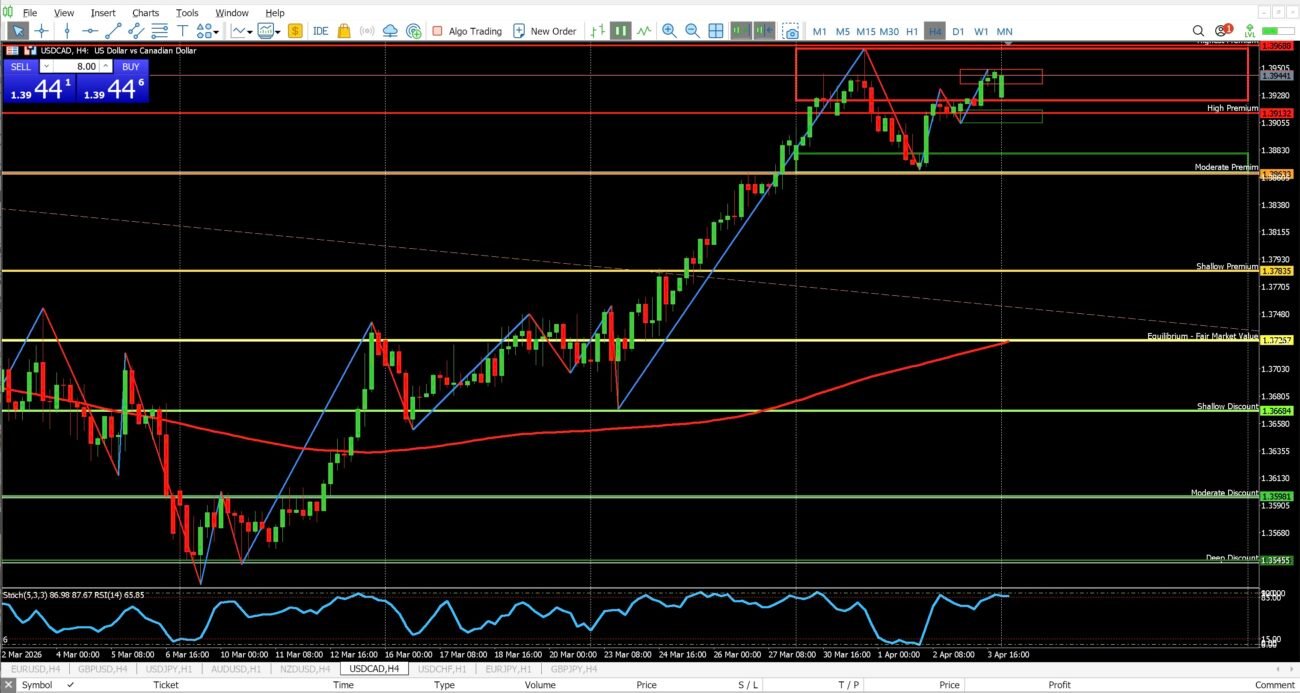
Task: Open the Charts menu
Action: 145,13
